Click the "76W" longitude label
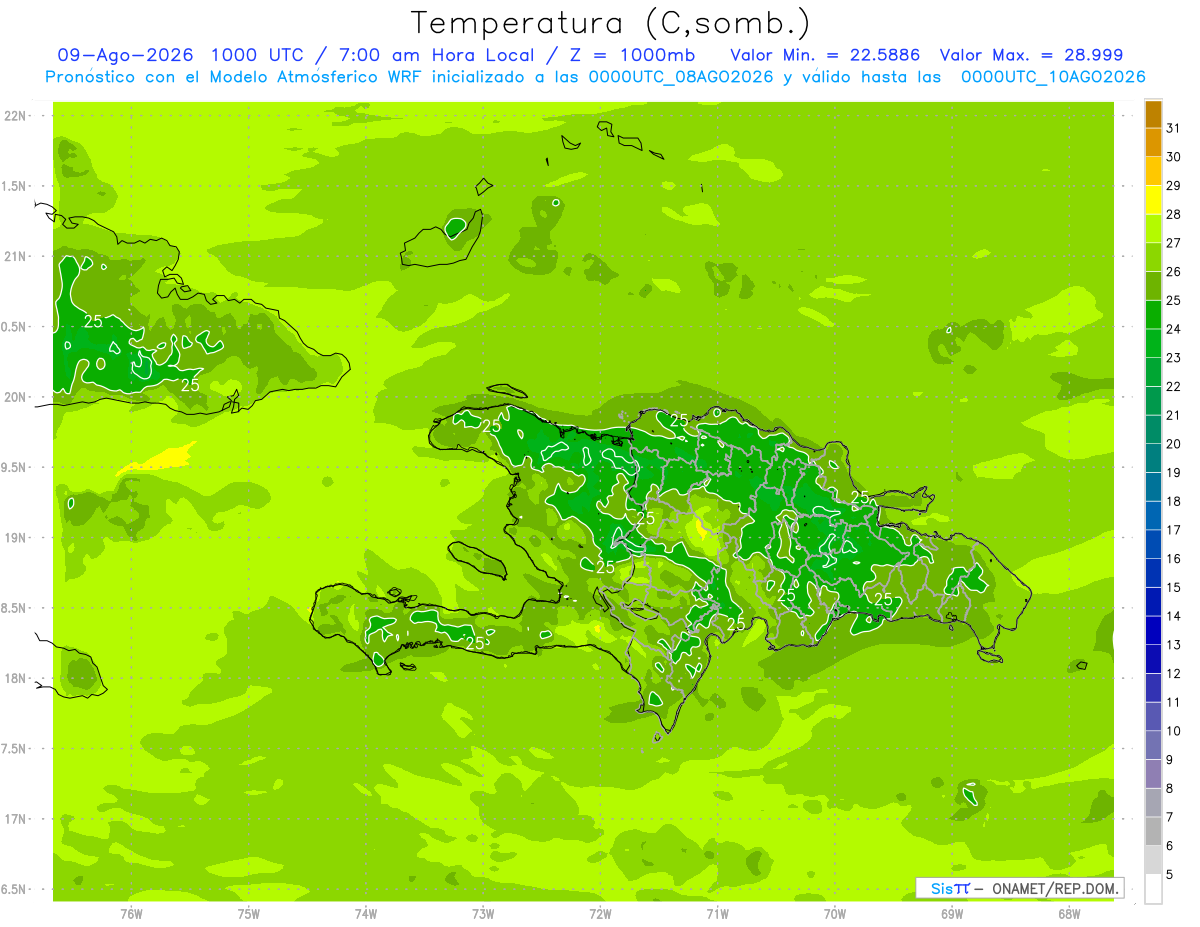 131,914
